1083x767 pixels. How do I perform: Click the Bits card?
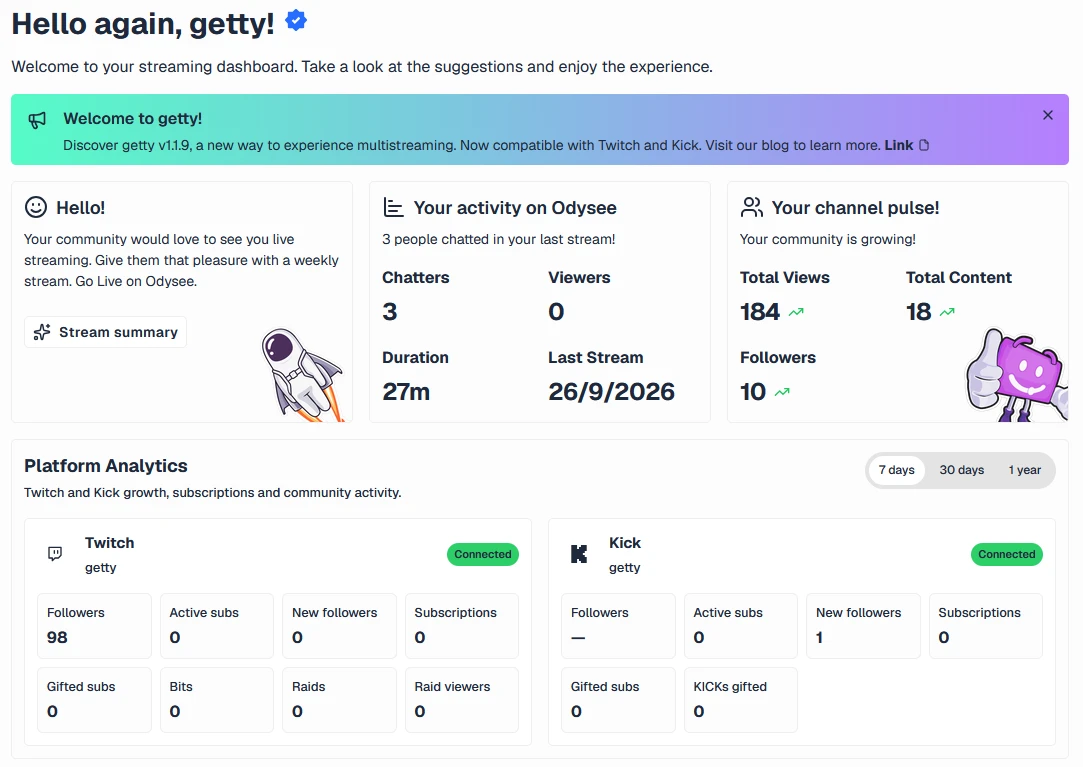217,700
